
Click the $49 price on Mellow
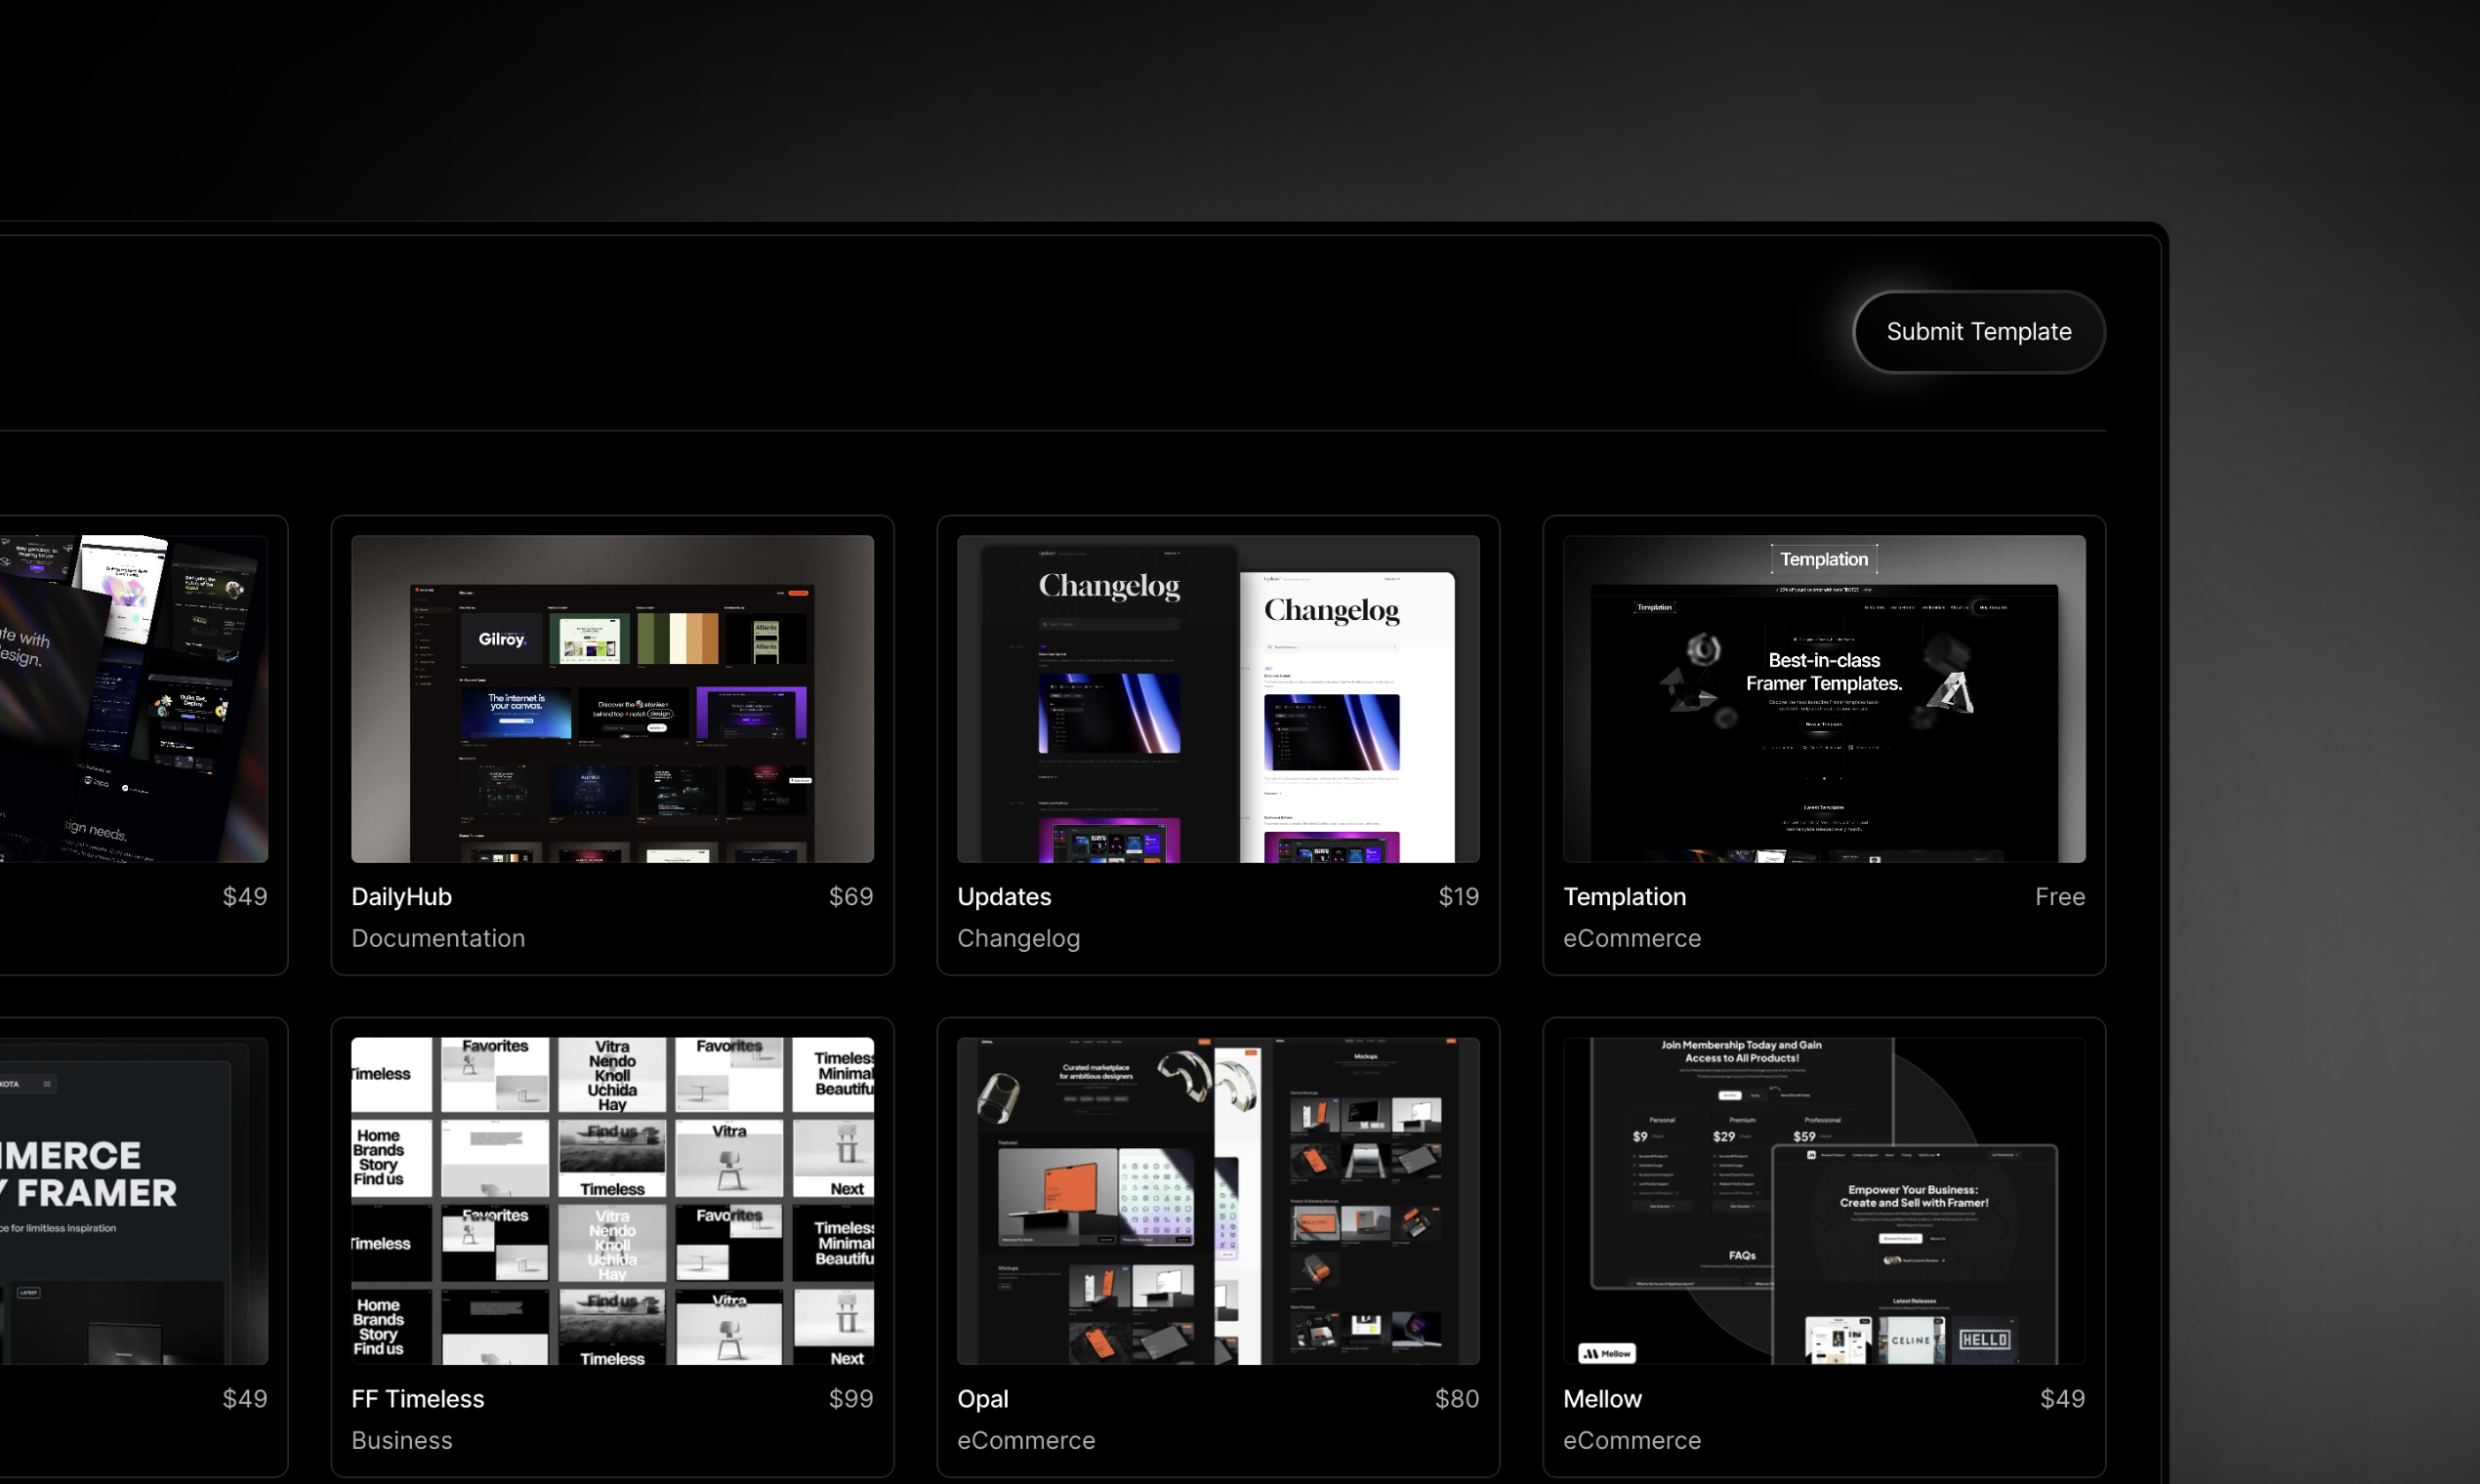pyautogui.click(x=2062, y=1398)
